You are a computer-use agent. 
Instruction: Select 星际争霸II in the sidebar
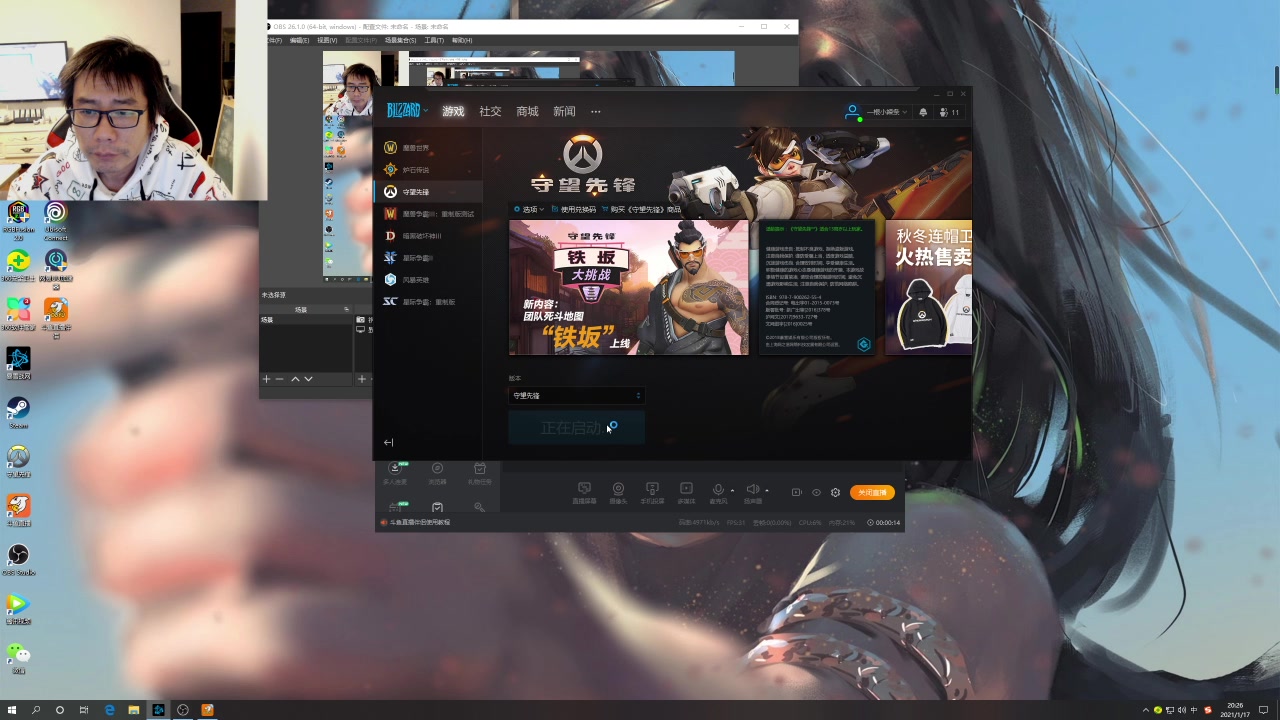click(x=428, y=258)
